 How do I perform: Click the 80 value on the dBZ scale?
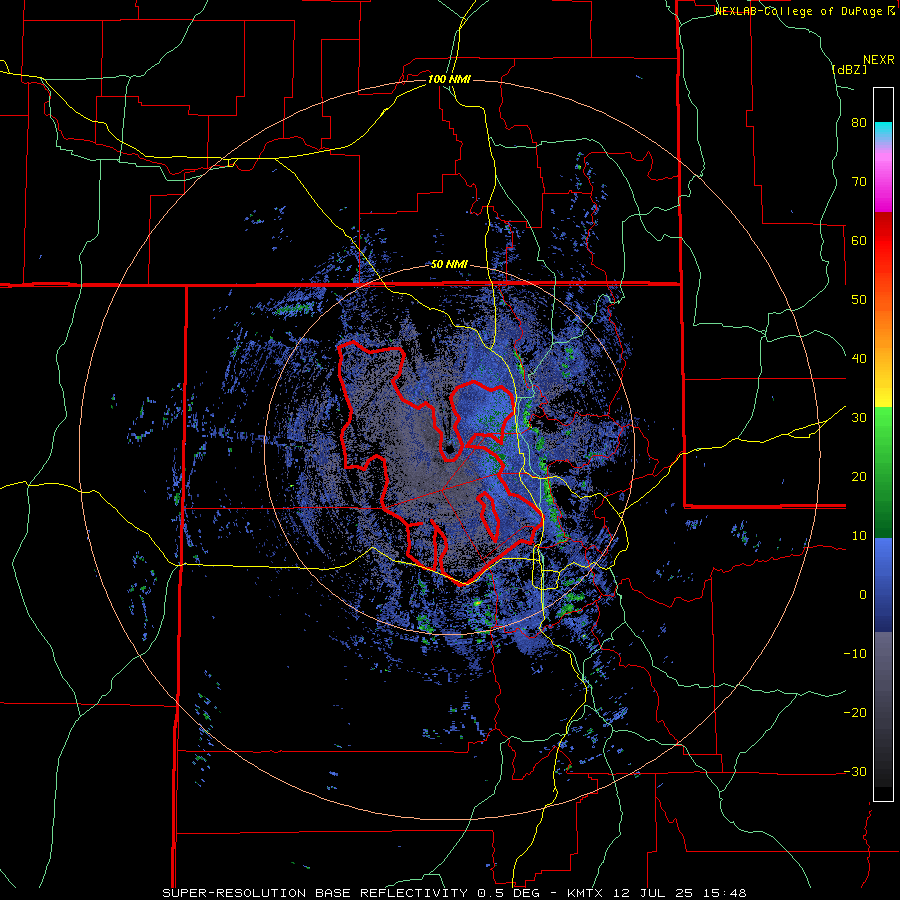click(x=859, y=122)
